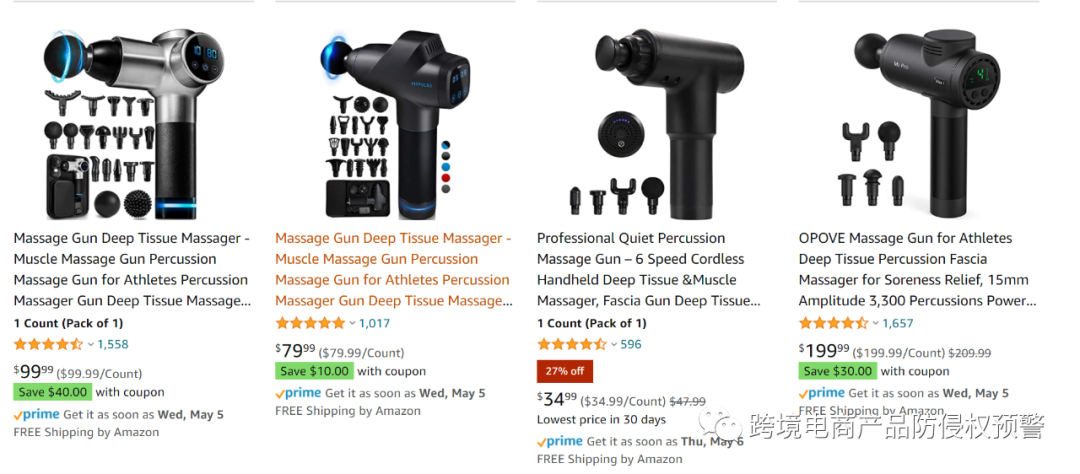This screenshot has height=474, width=1080.
Task: Open the orange highlighted Massage Gun title link
Action: [393, 269]
